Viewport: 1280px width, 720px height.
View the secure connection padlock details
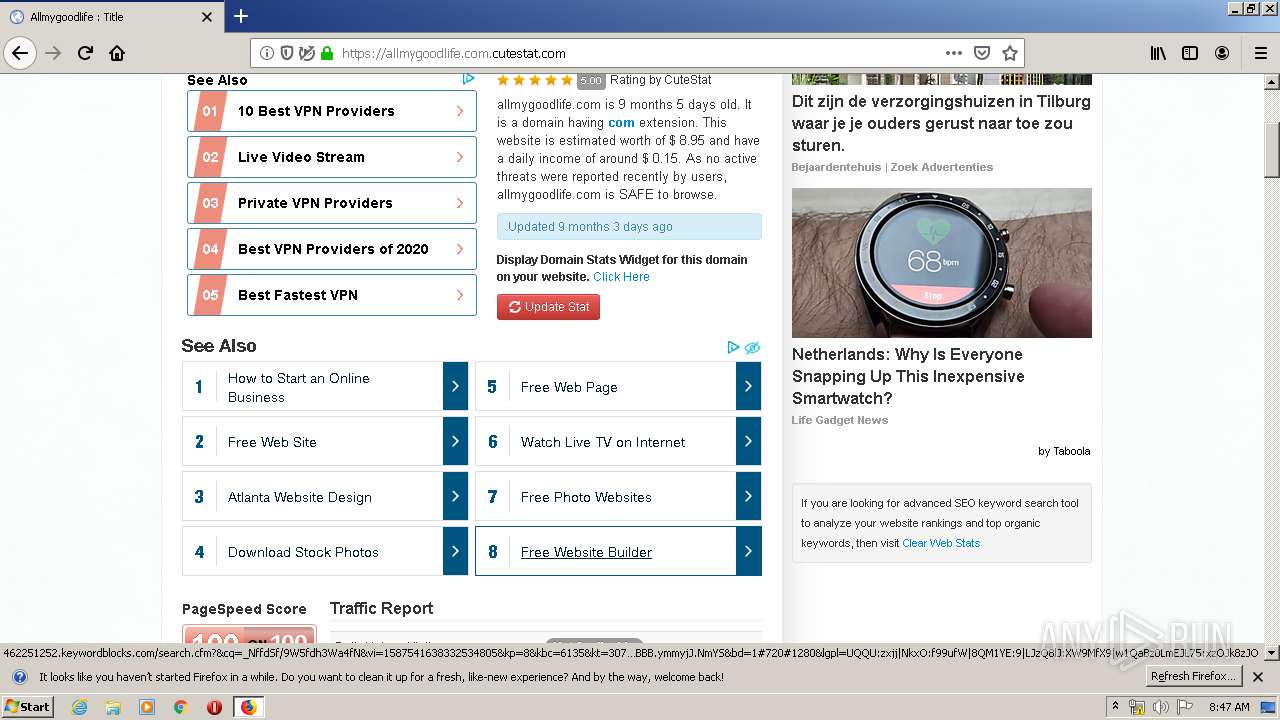pyautogui.click(x=327, y=53)
